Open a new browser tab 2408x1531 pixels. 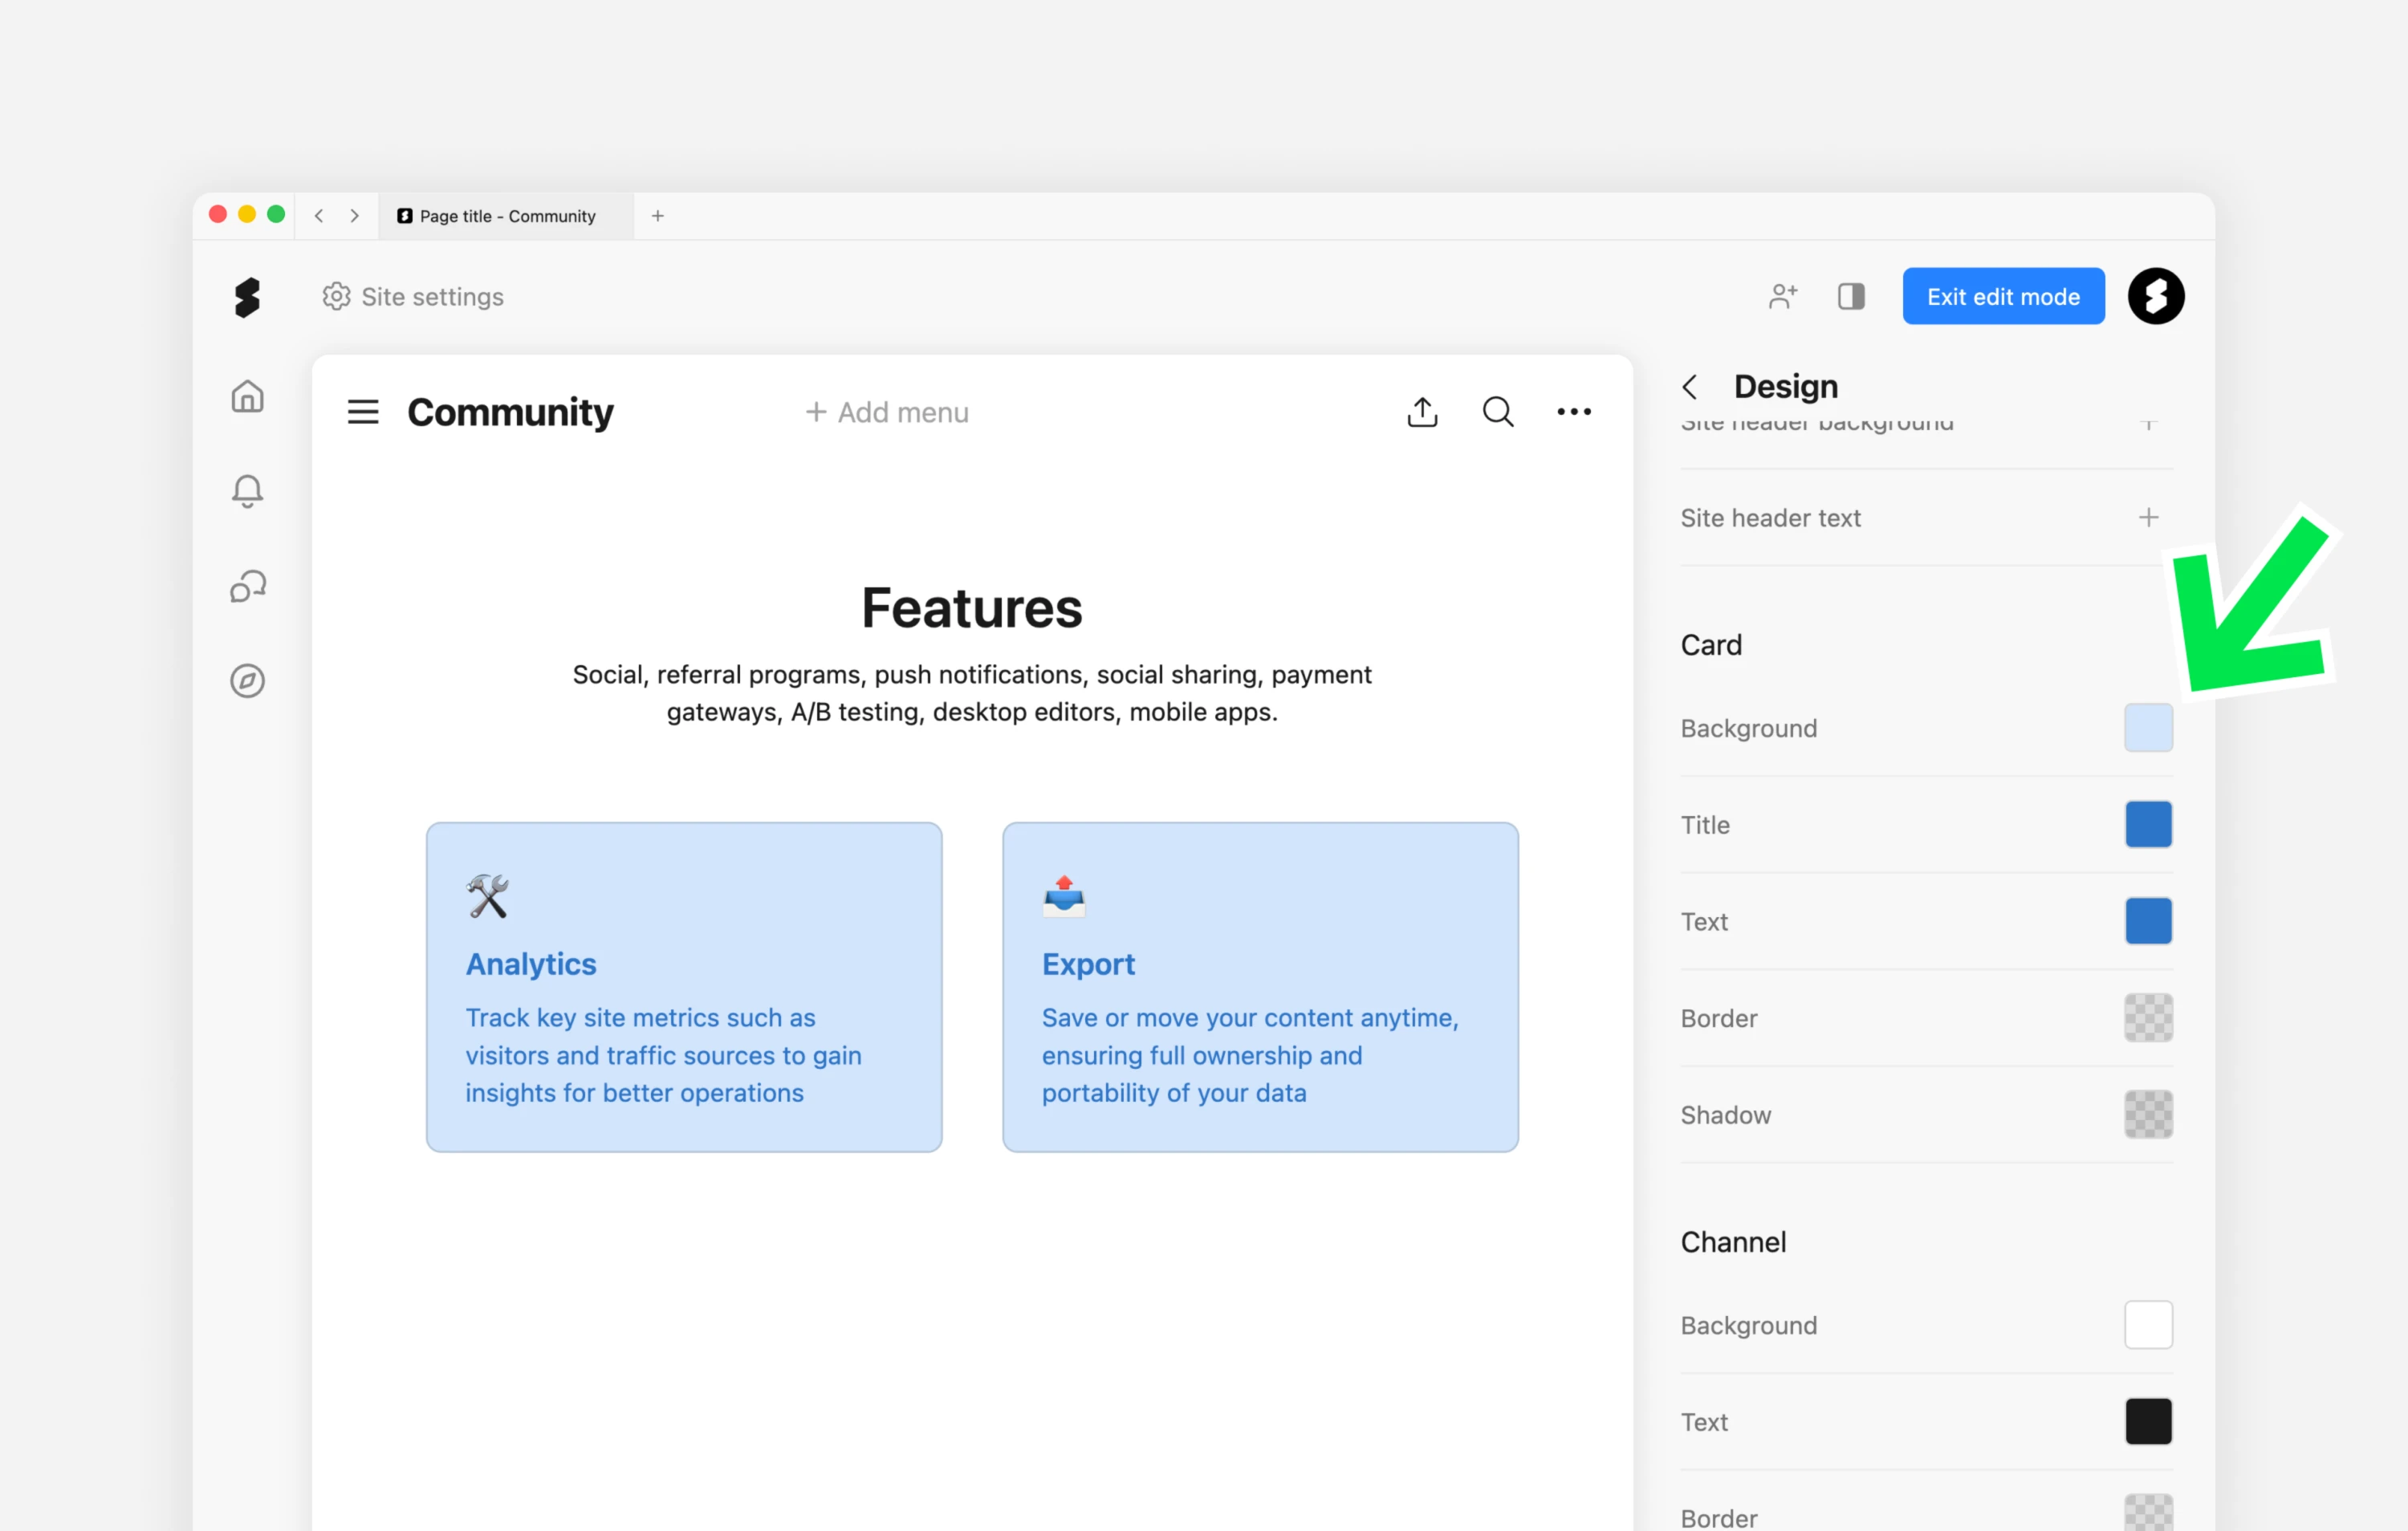click(658, 216)
